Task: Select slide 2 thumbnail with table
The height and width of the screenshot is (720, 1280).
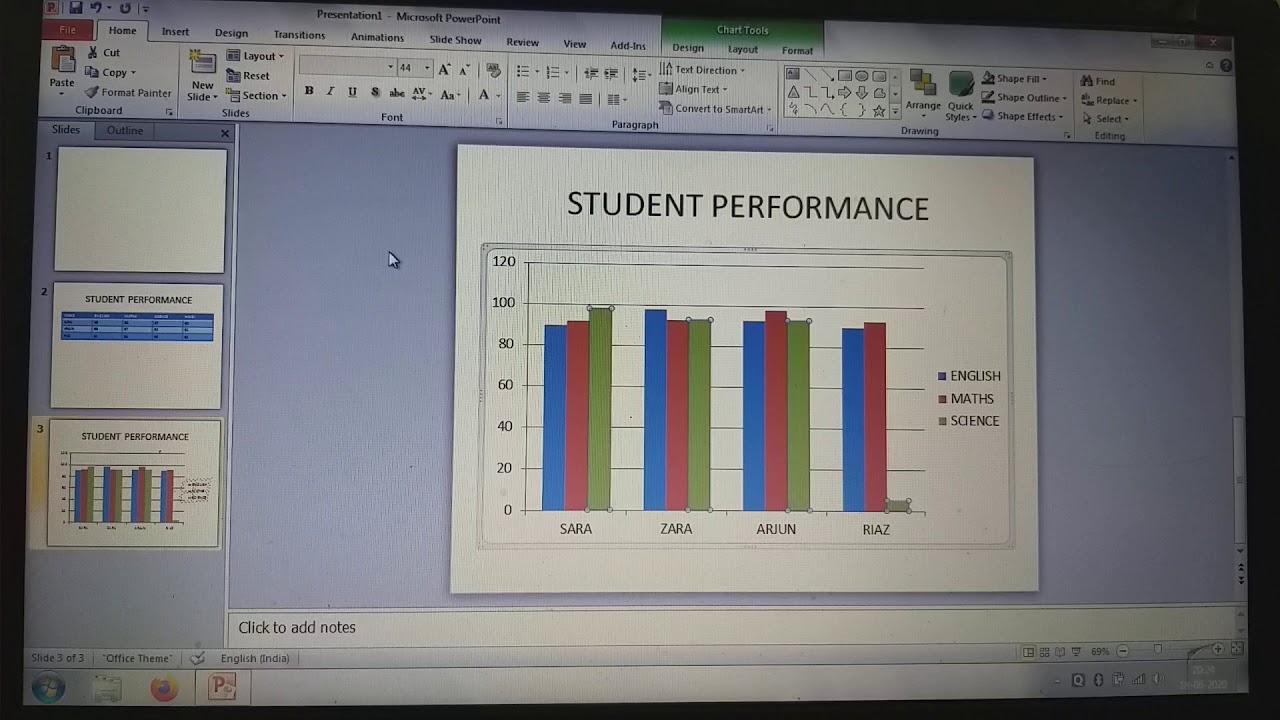Action: [x=137, y=345]
